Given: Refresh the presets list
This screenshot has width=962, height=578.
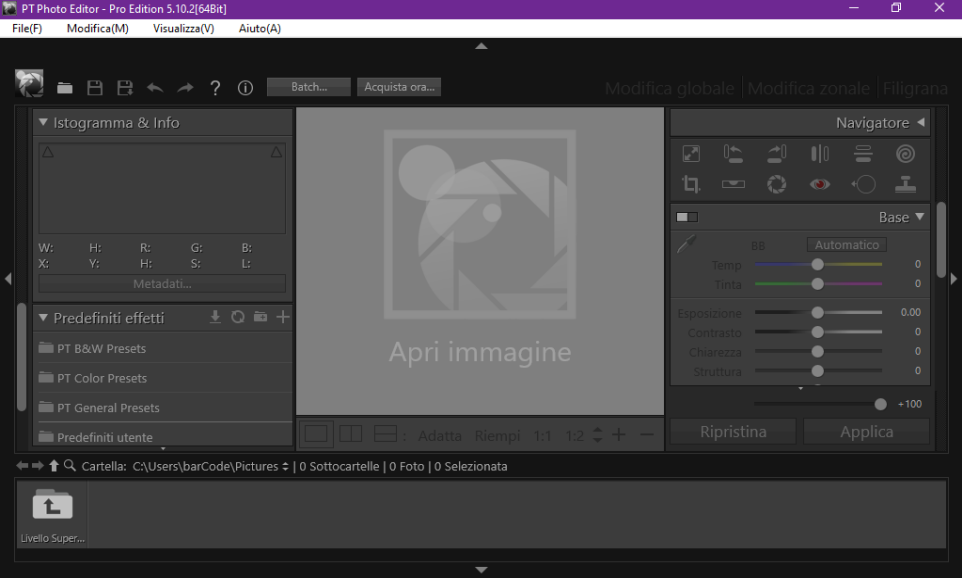Looking at the screenshot, I should pyautogui.click(x=238, y=317).
